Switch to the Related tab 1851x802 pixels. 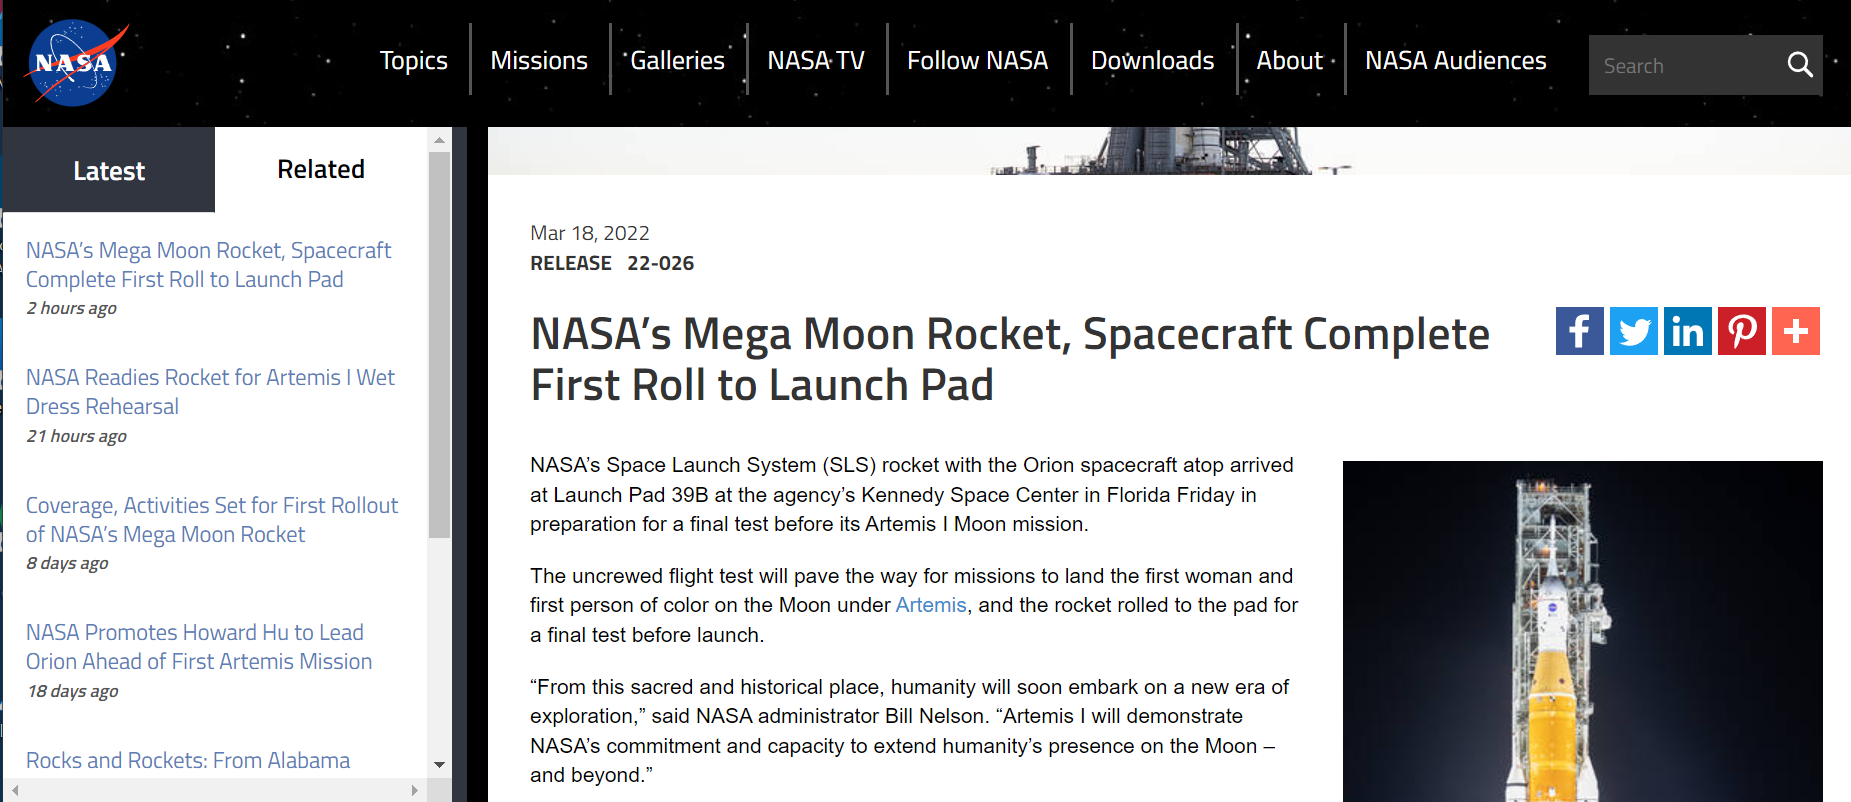(320, 170)
